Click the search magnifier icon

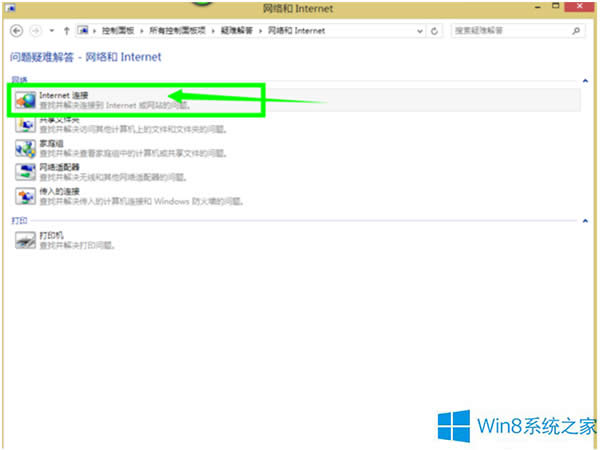[x=576, y=31]
